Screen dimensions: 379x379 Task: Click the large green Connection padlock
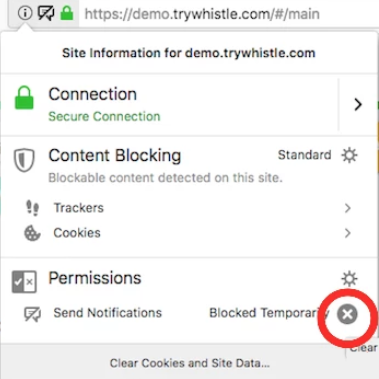(24, 98)
